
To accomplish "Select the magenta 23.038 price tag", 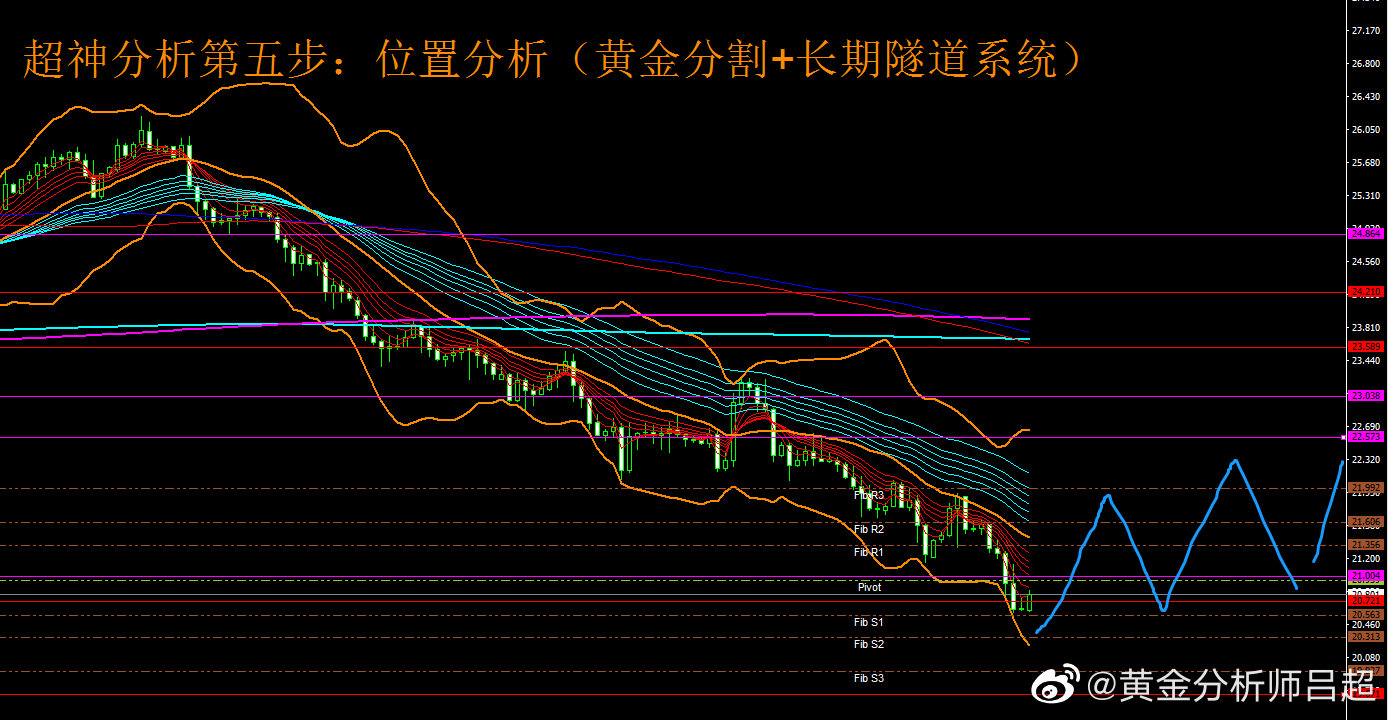I will pyautogui.click(x=1365, y=396).
